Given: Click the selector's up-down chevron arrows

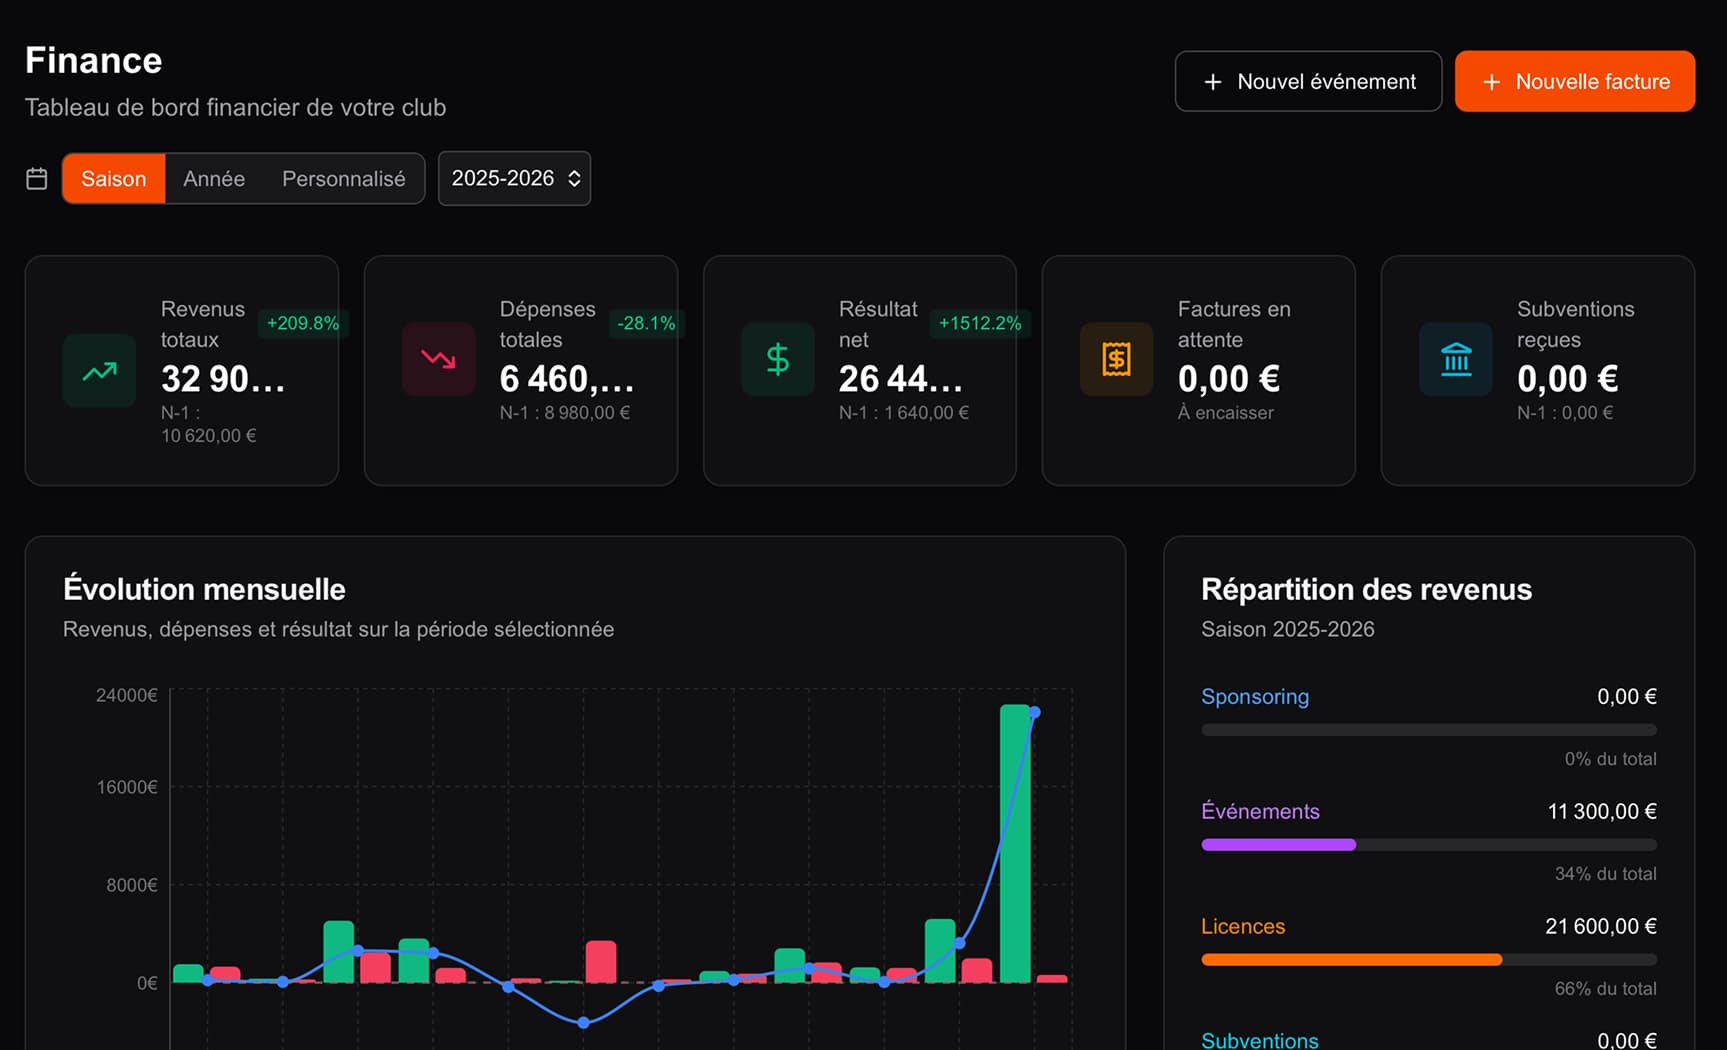Looking at the screenshot, I should pyautogui.click(x=574, y=178).
